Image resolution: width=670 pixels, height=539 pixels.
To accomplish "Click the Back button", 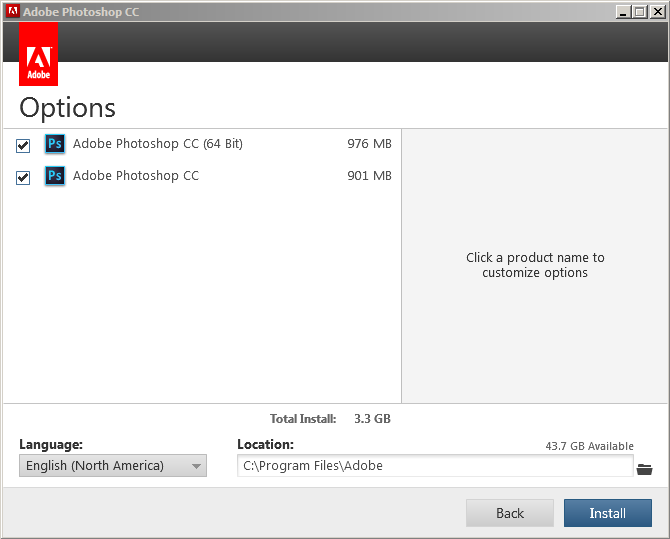I will click(510, 513).
